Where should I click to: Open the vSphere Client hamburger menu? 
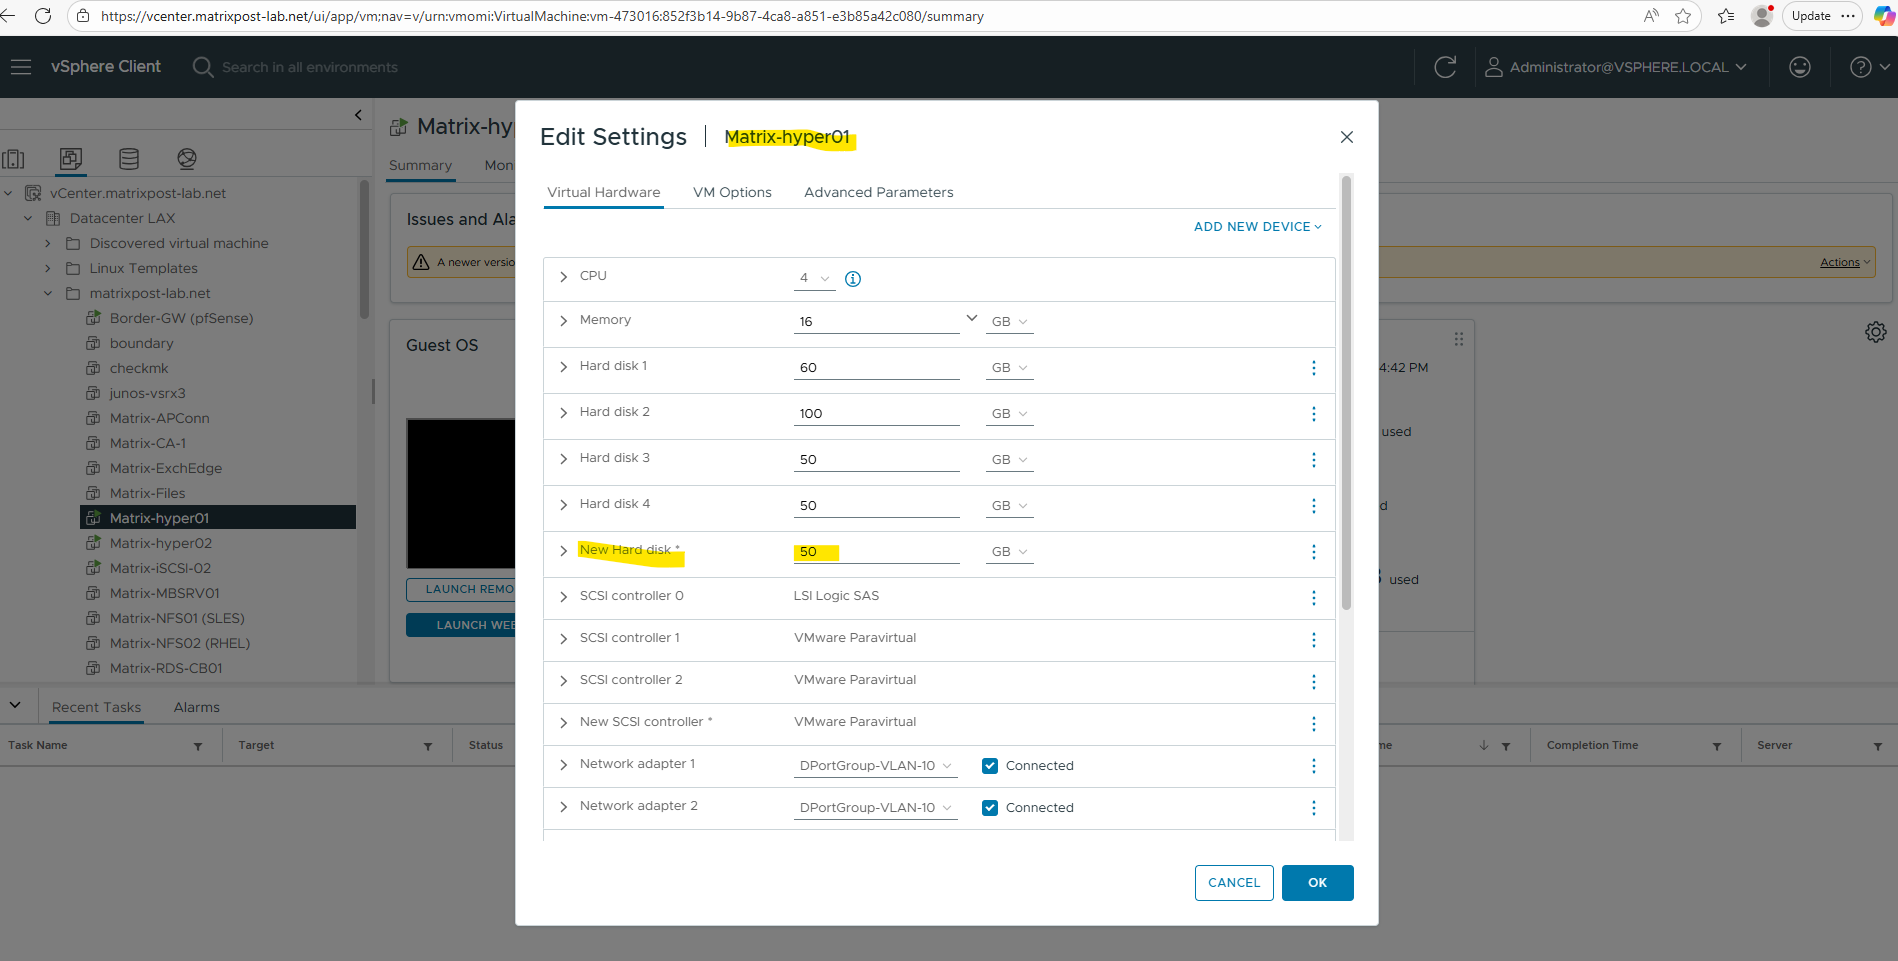pyautogui.click(x=21, y=67)
